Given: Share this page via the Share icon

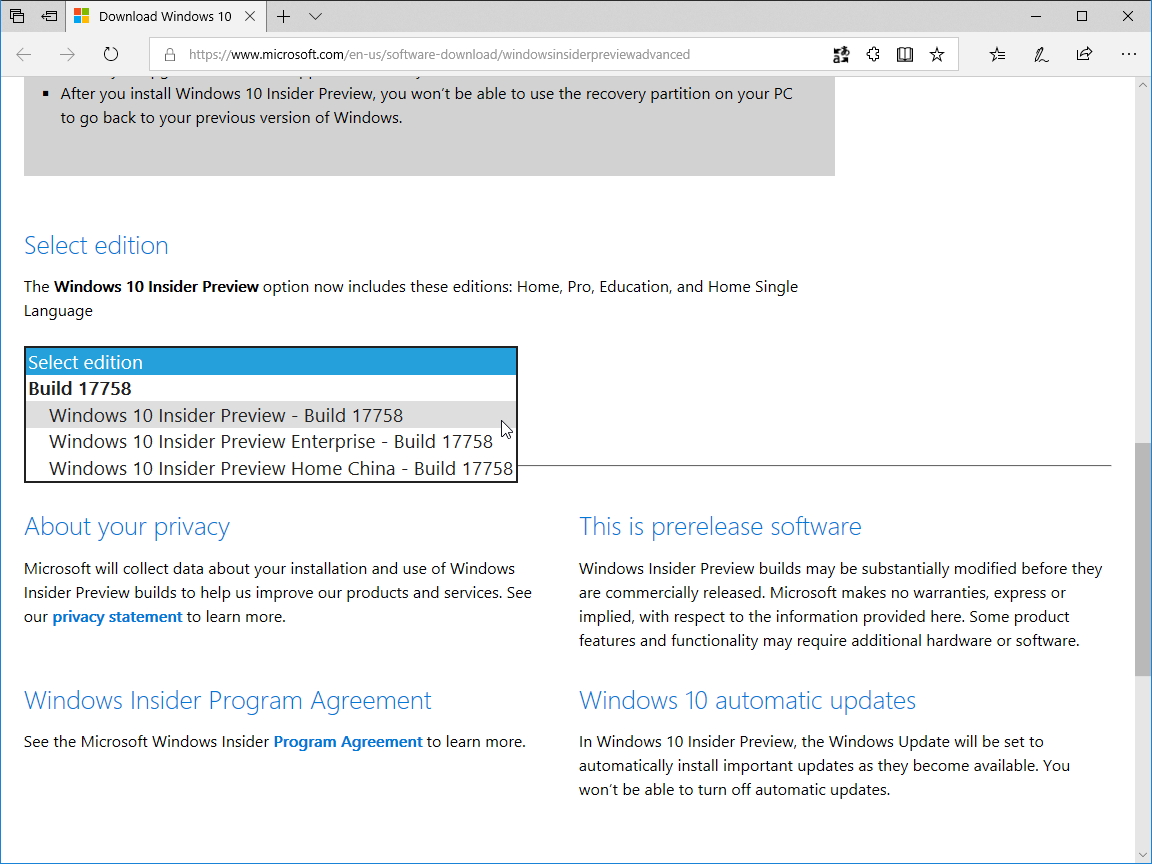Looking at the screenshot, I should (x=1084, y=55).
